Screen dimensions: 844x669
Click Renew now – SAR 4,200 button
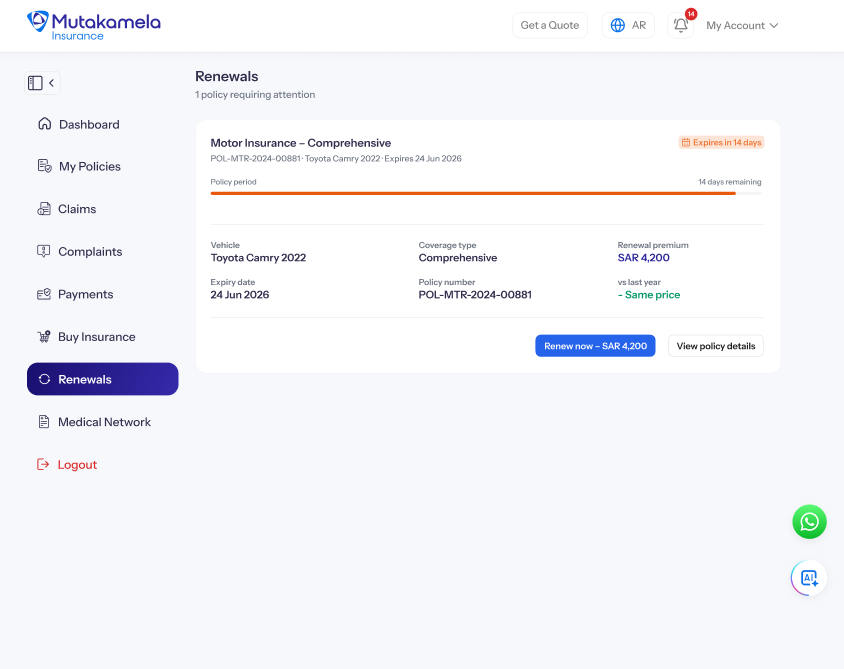tap(595, 346)
